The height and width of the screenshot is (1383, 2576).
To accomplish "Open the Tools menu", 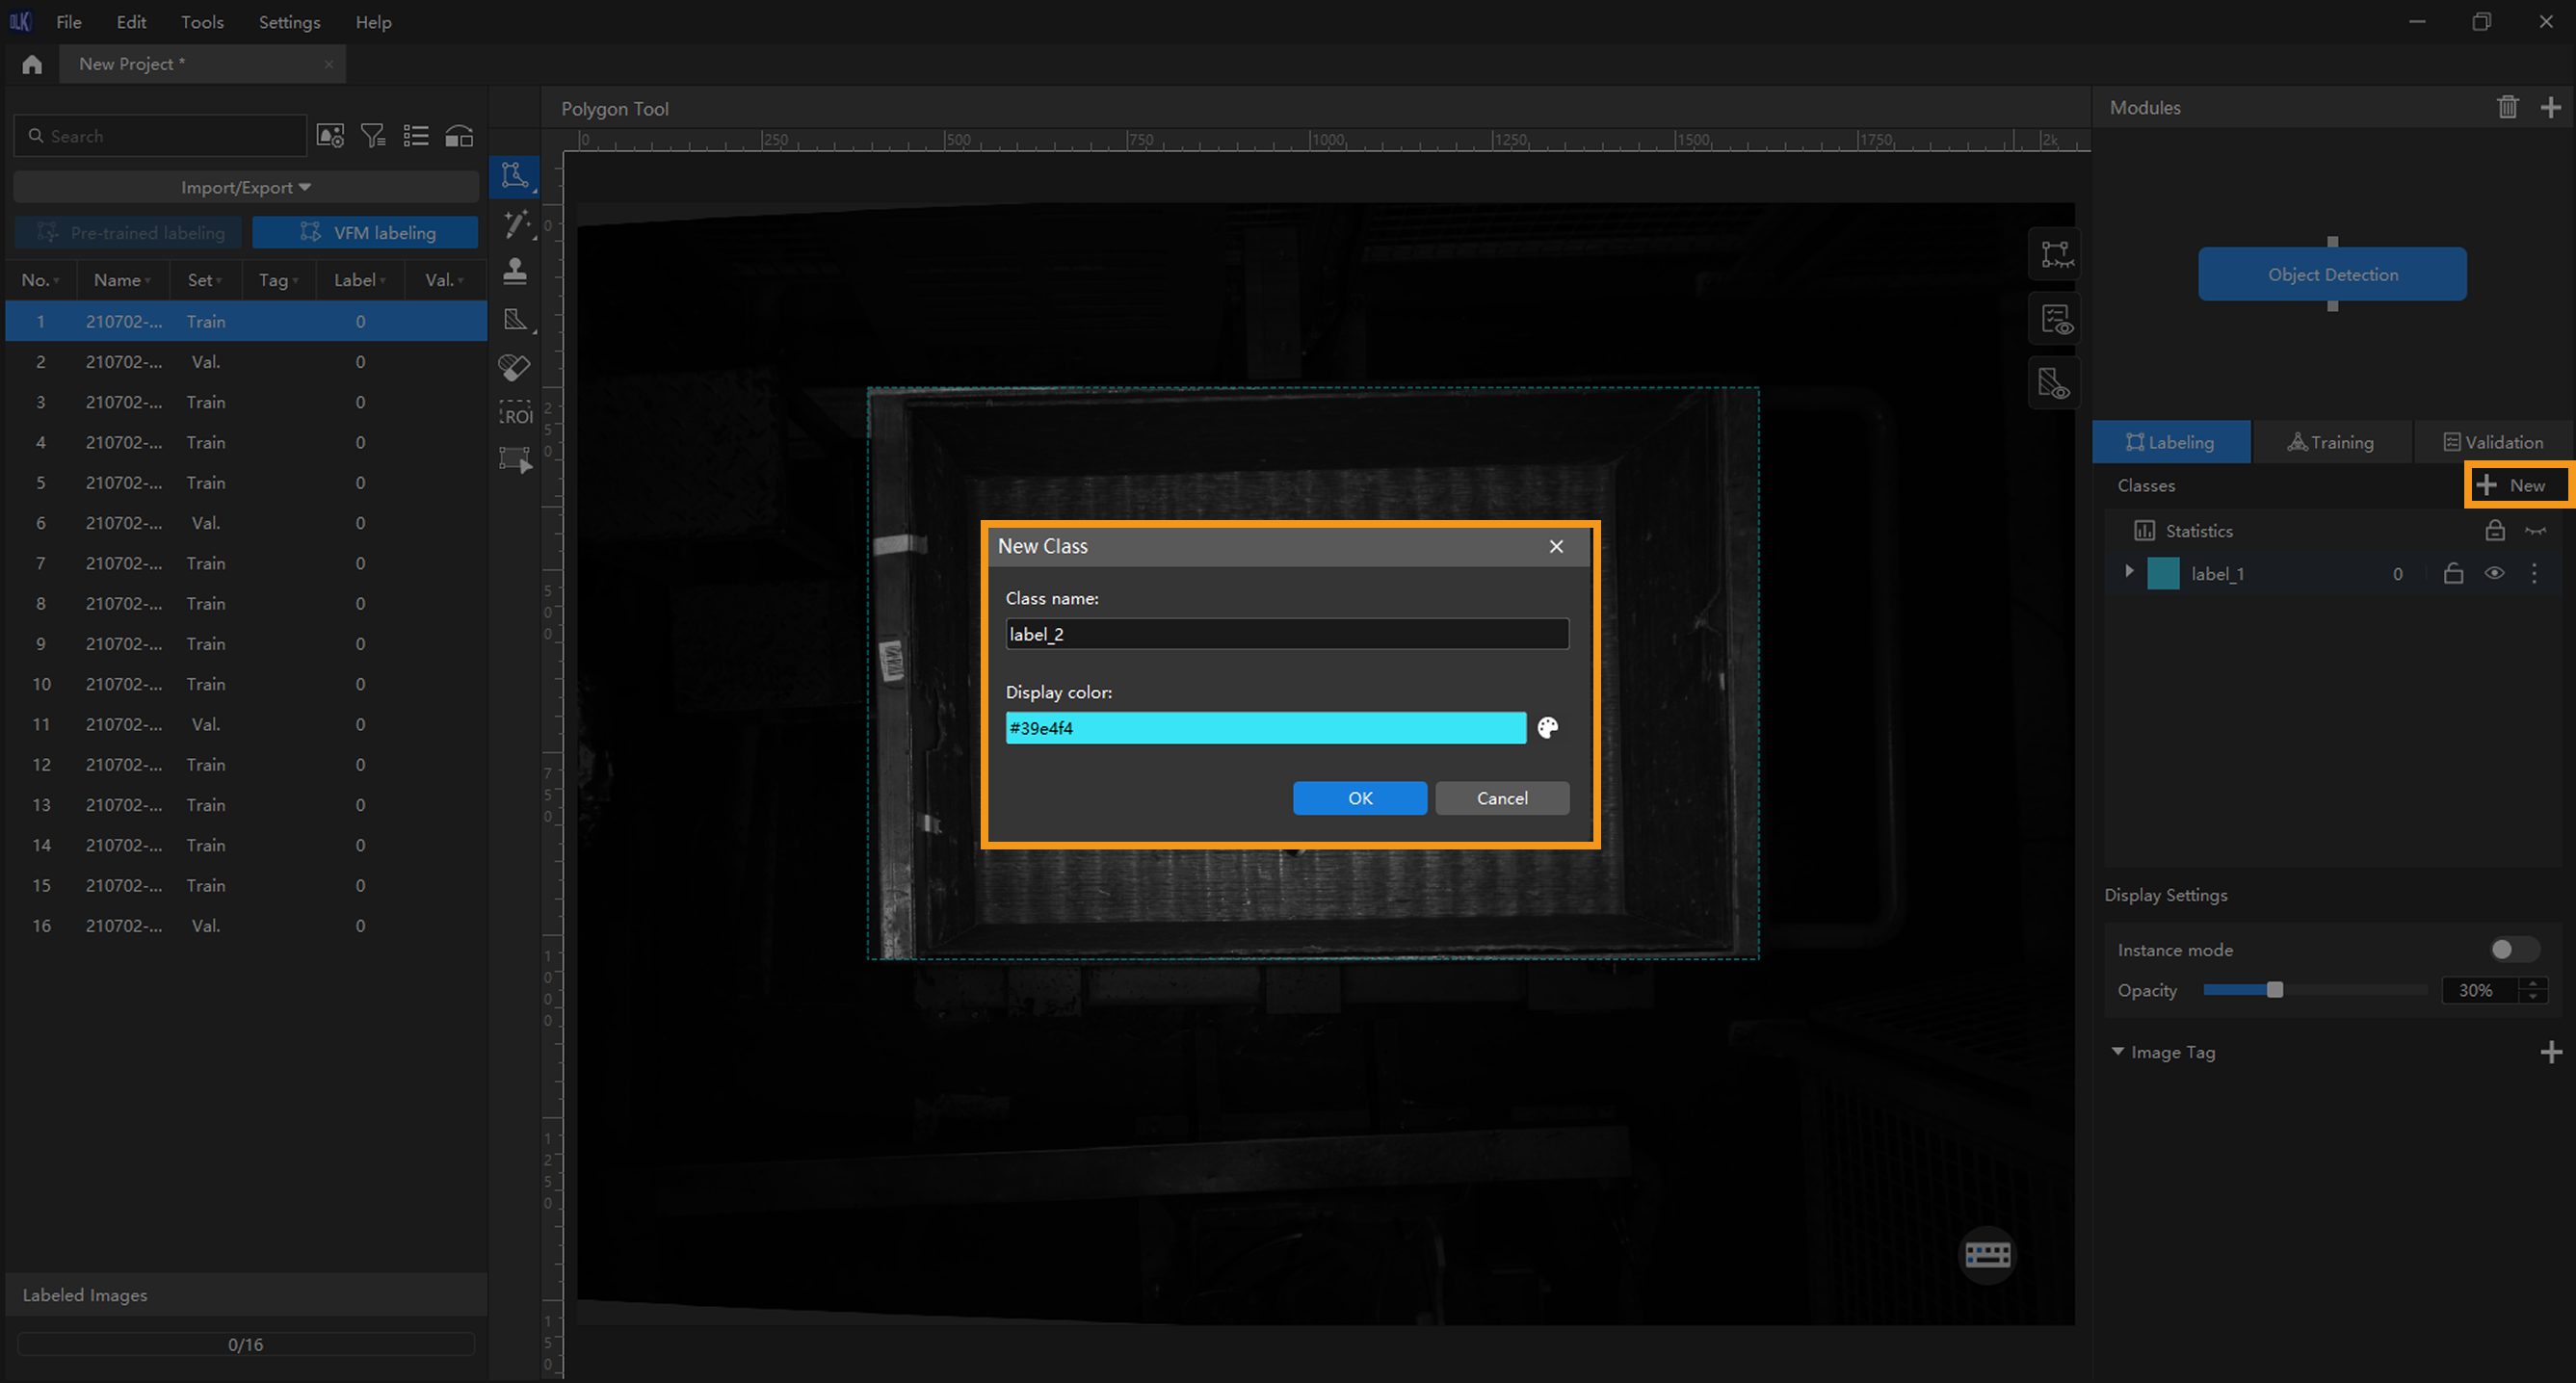I will click(x=202, y=22).
